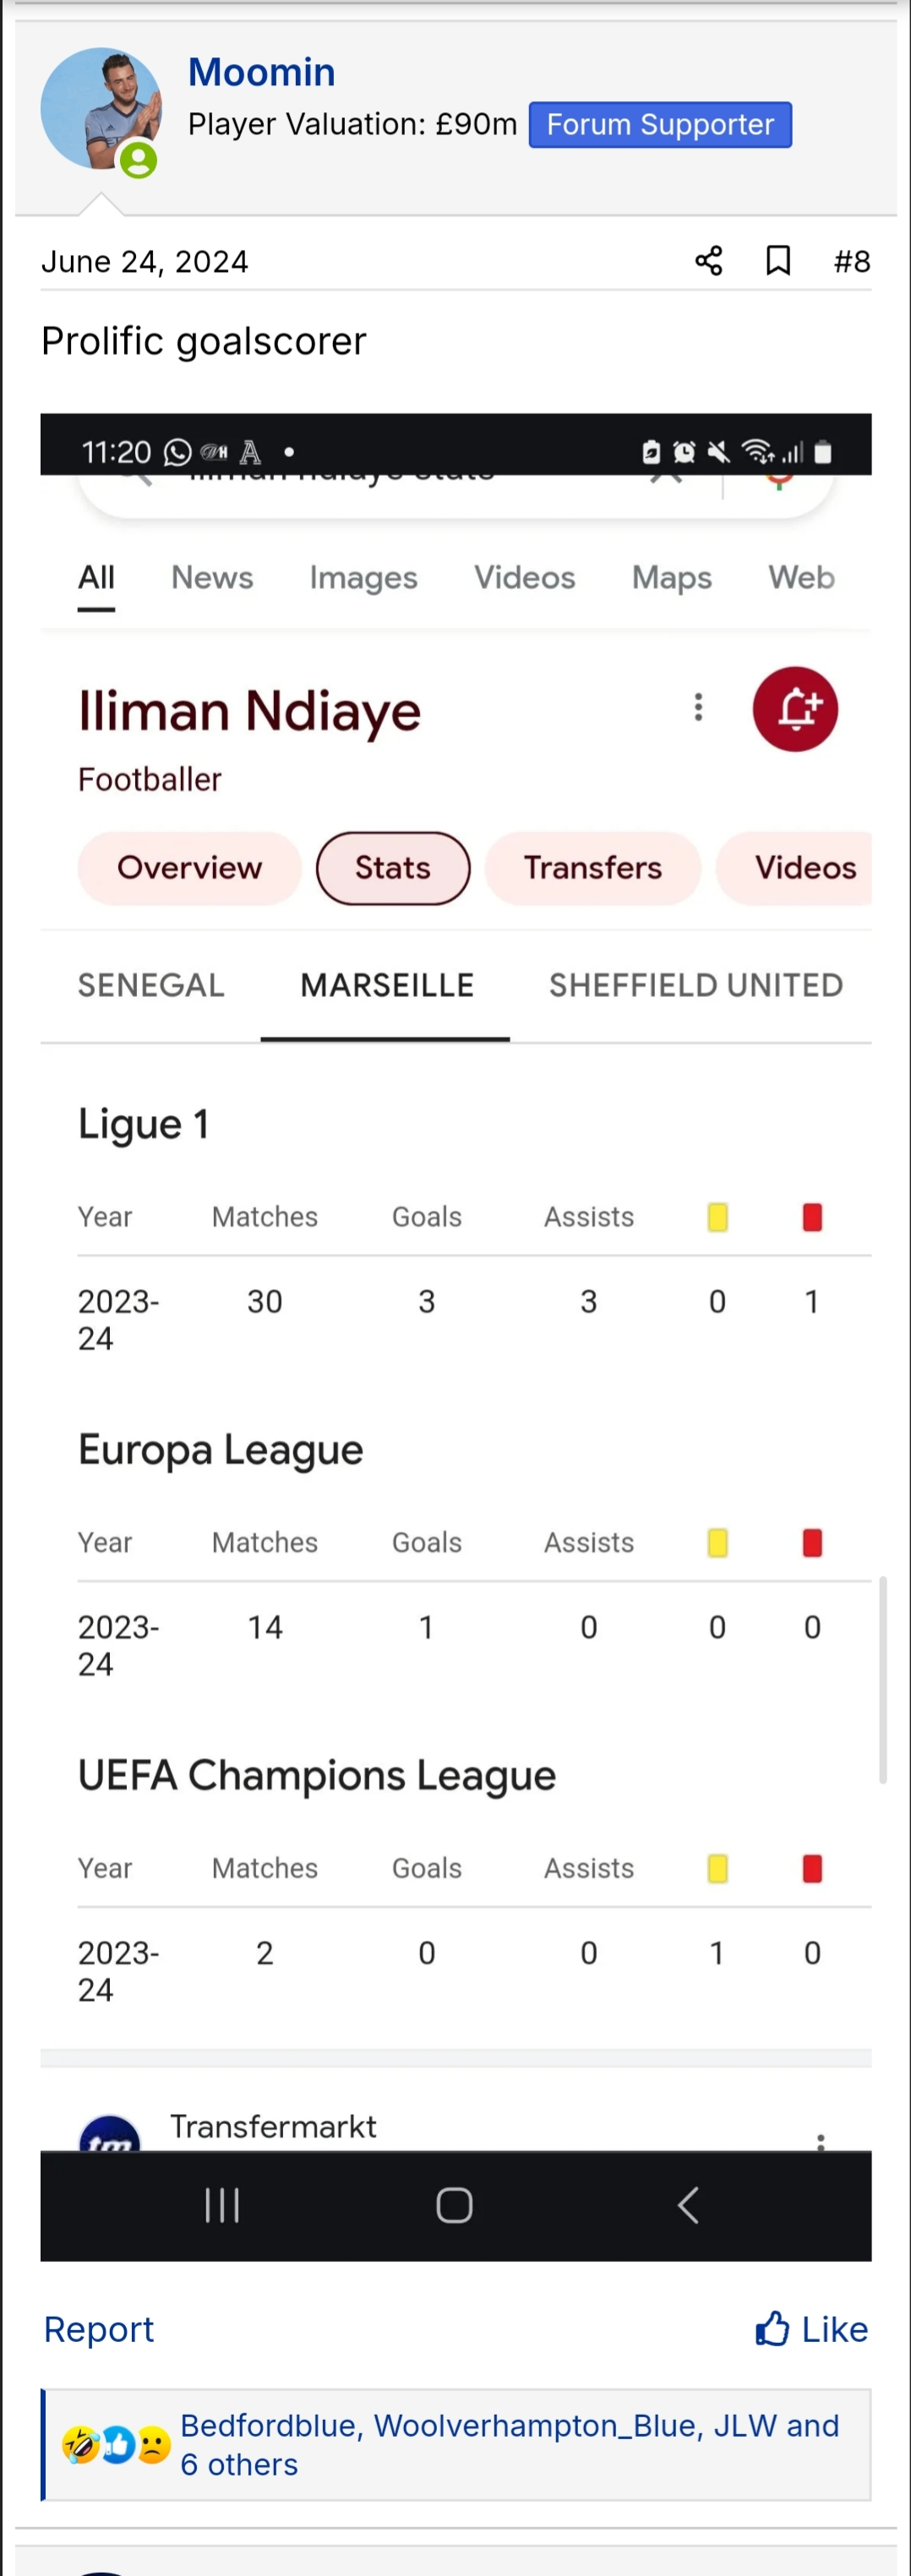Click the Forum Supporter badge
This screenshot has height=2576, width=911.
659,125
